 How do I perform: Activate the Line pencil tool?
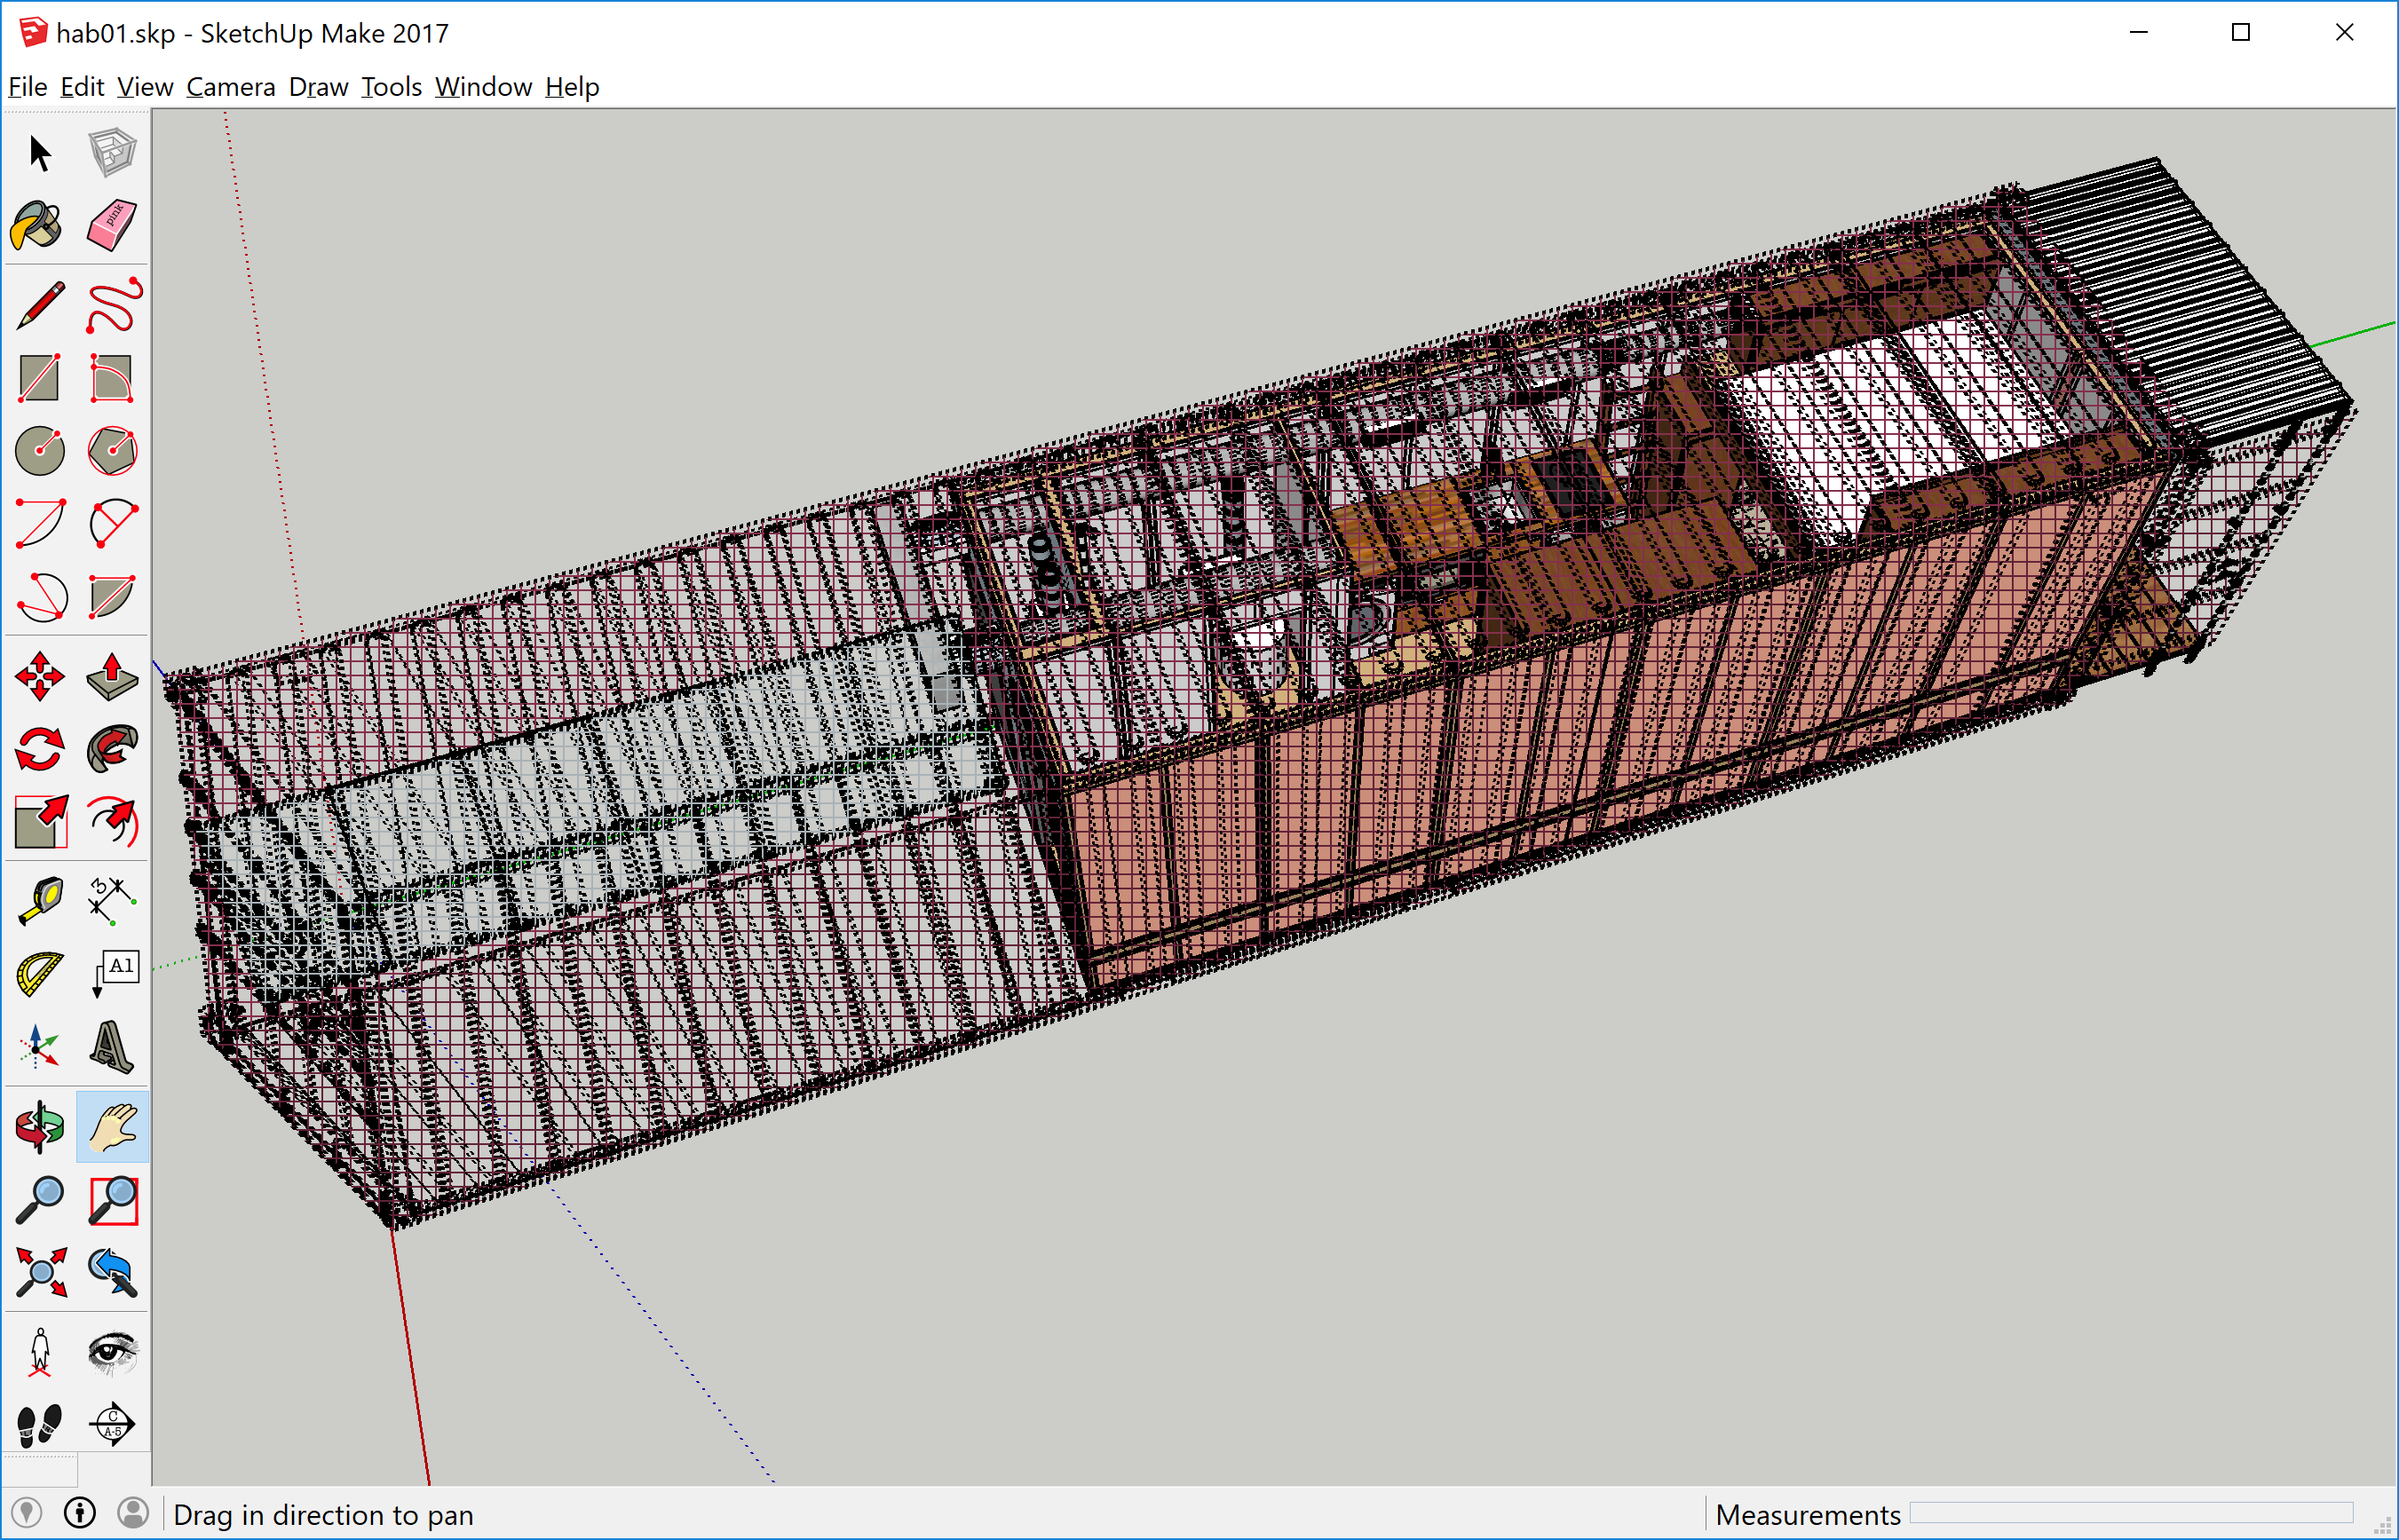tap(40, 305)
